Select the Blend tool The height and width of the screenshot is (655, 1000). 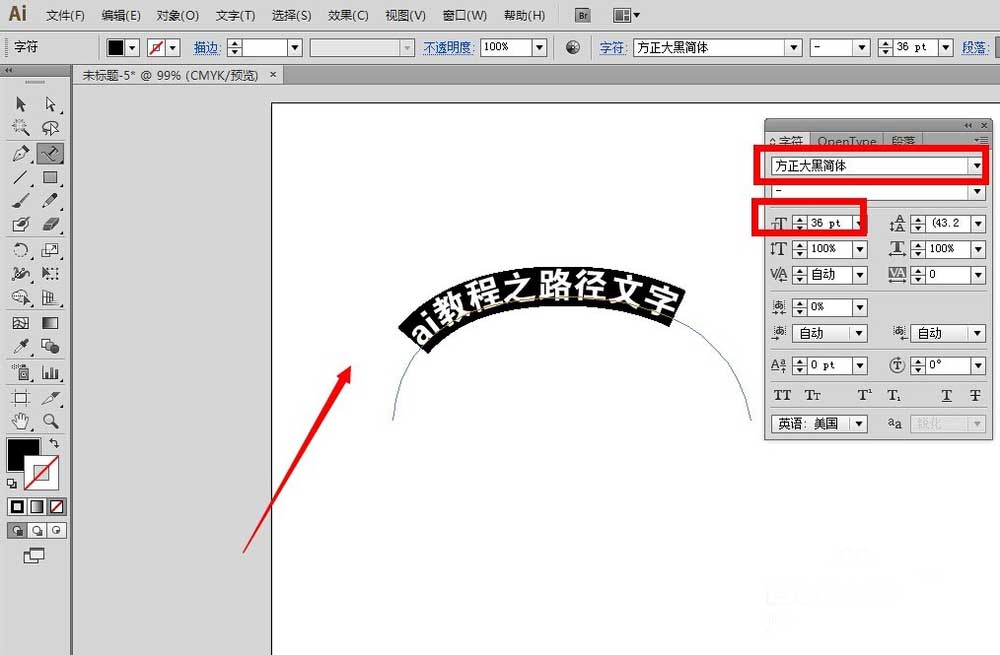click(50, 346)
